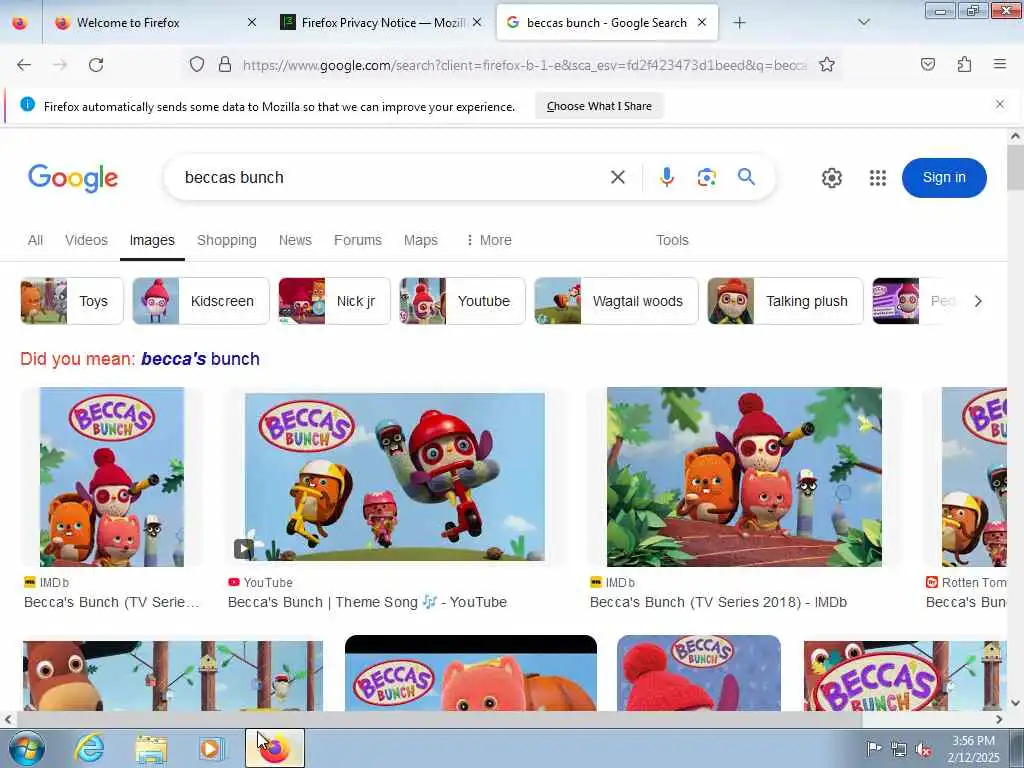Open the Firefox View pinned tab

(x=20, y=23)
